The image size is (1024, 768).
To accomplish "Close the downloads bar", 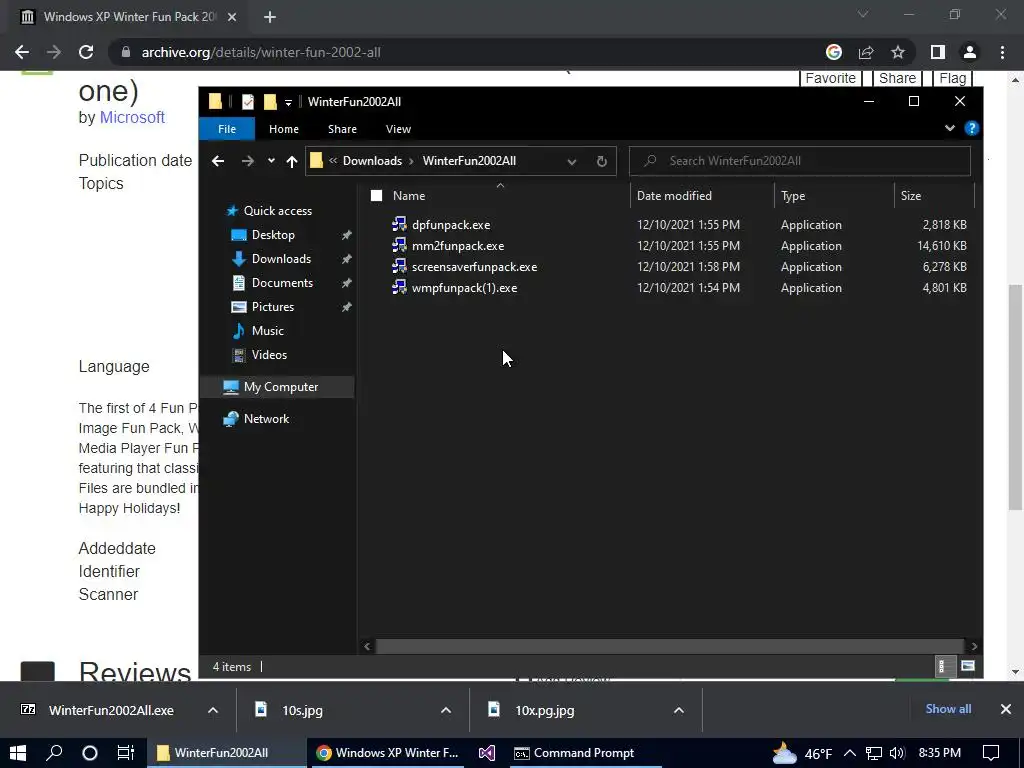I will [x=1006, y=709].
